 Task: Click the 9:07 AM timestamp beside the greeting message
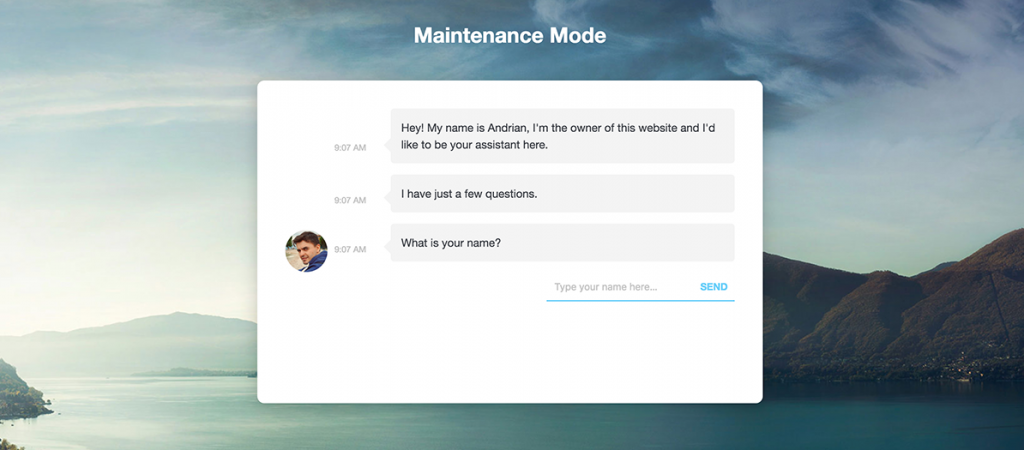350,148
